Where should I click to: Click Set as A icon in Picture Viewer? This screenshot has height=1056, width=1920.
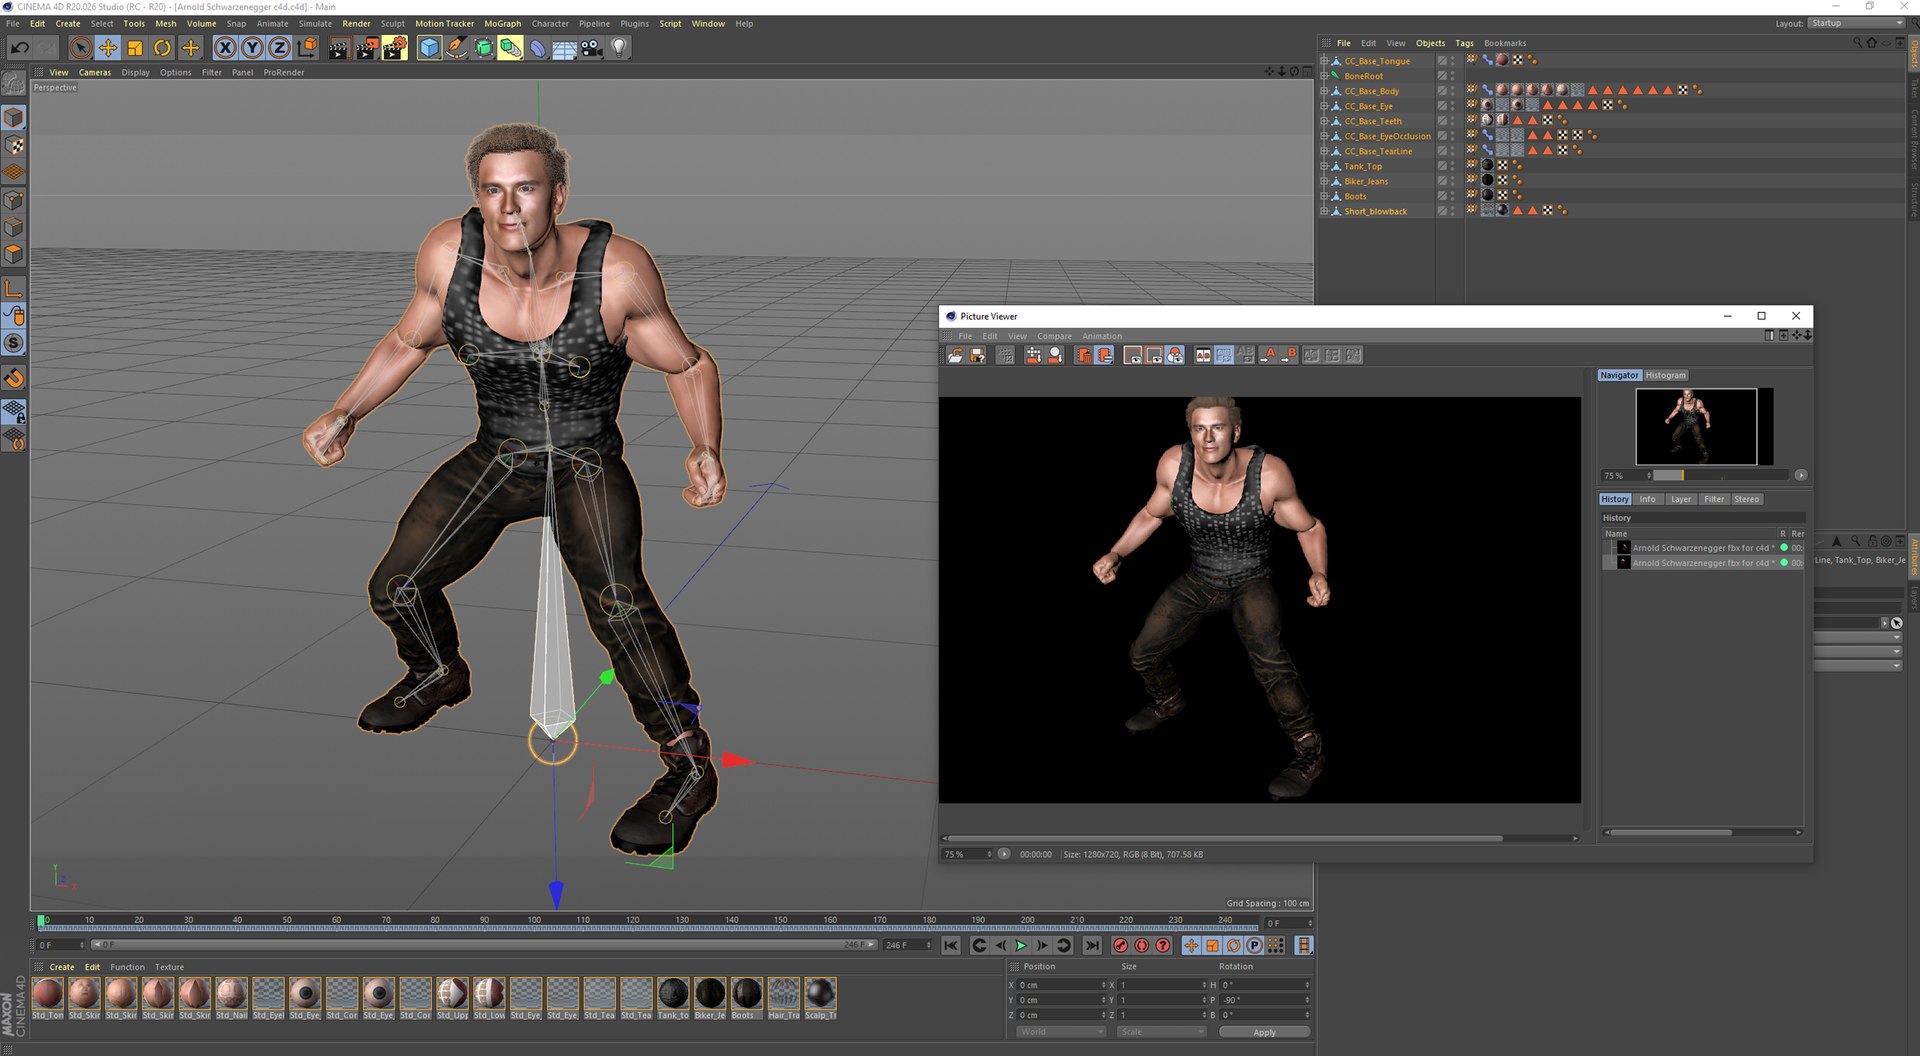[1269, 355]
